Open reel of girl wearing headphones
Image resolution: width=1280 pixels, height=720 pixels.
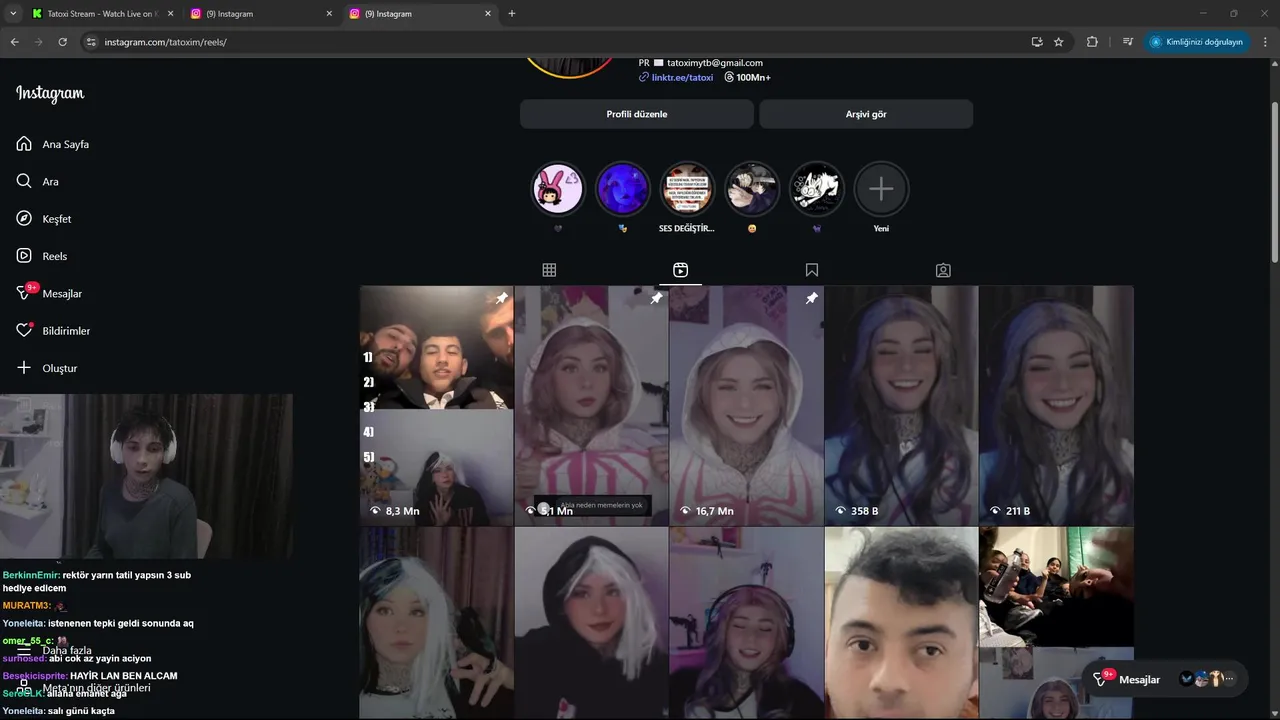tap(746, 623)
